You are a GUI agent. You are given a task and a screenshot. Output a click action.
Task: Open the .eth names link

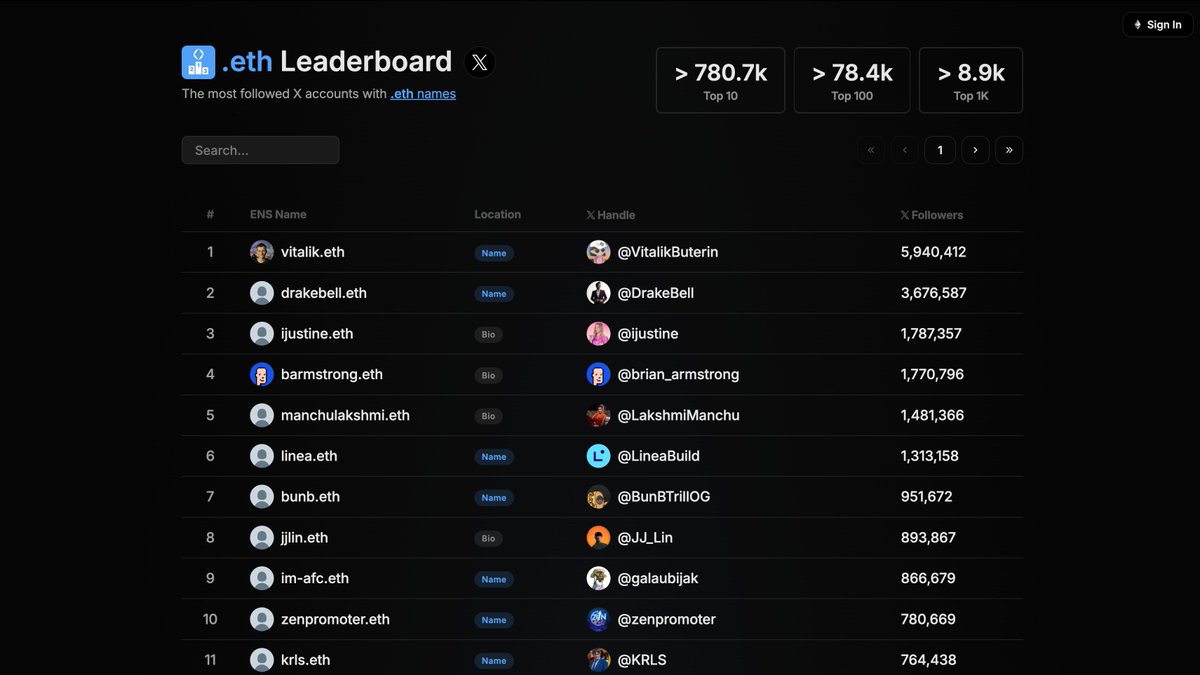[x=423, y=94]
